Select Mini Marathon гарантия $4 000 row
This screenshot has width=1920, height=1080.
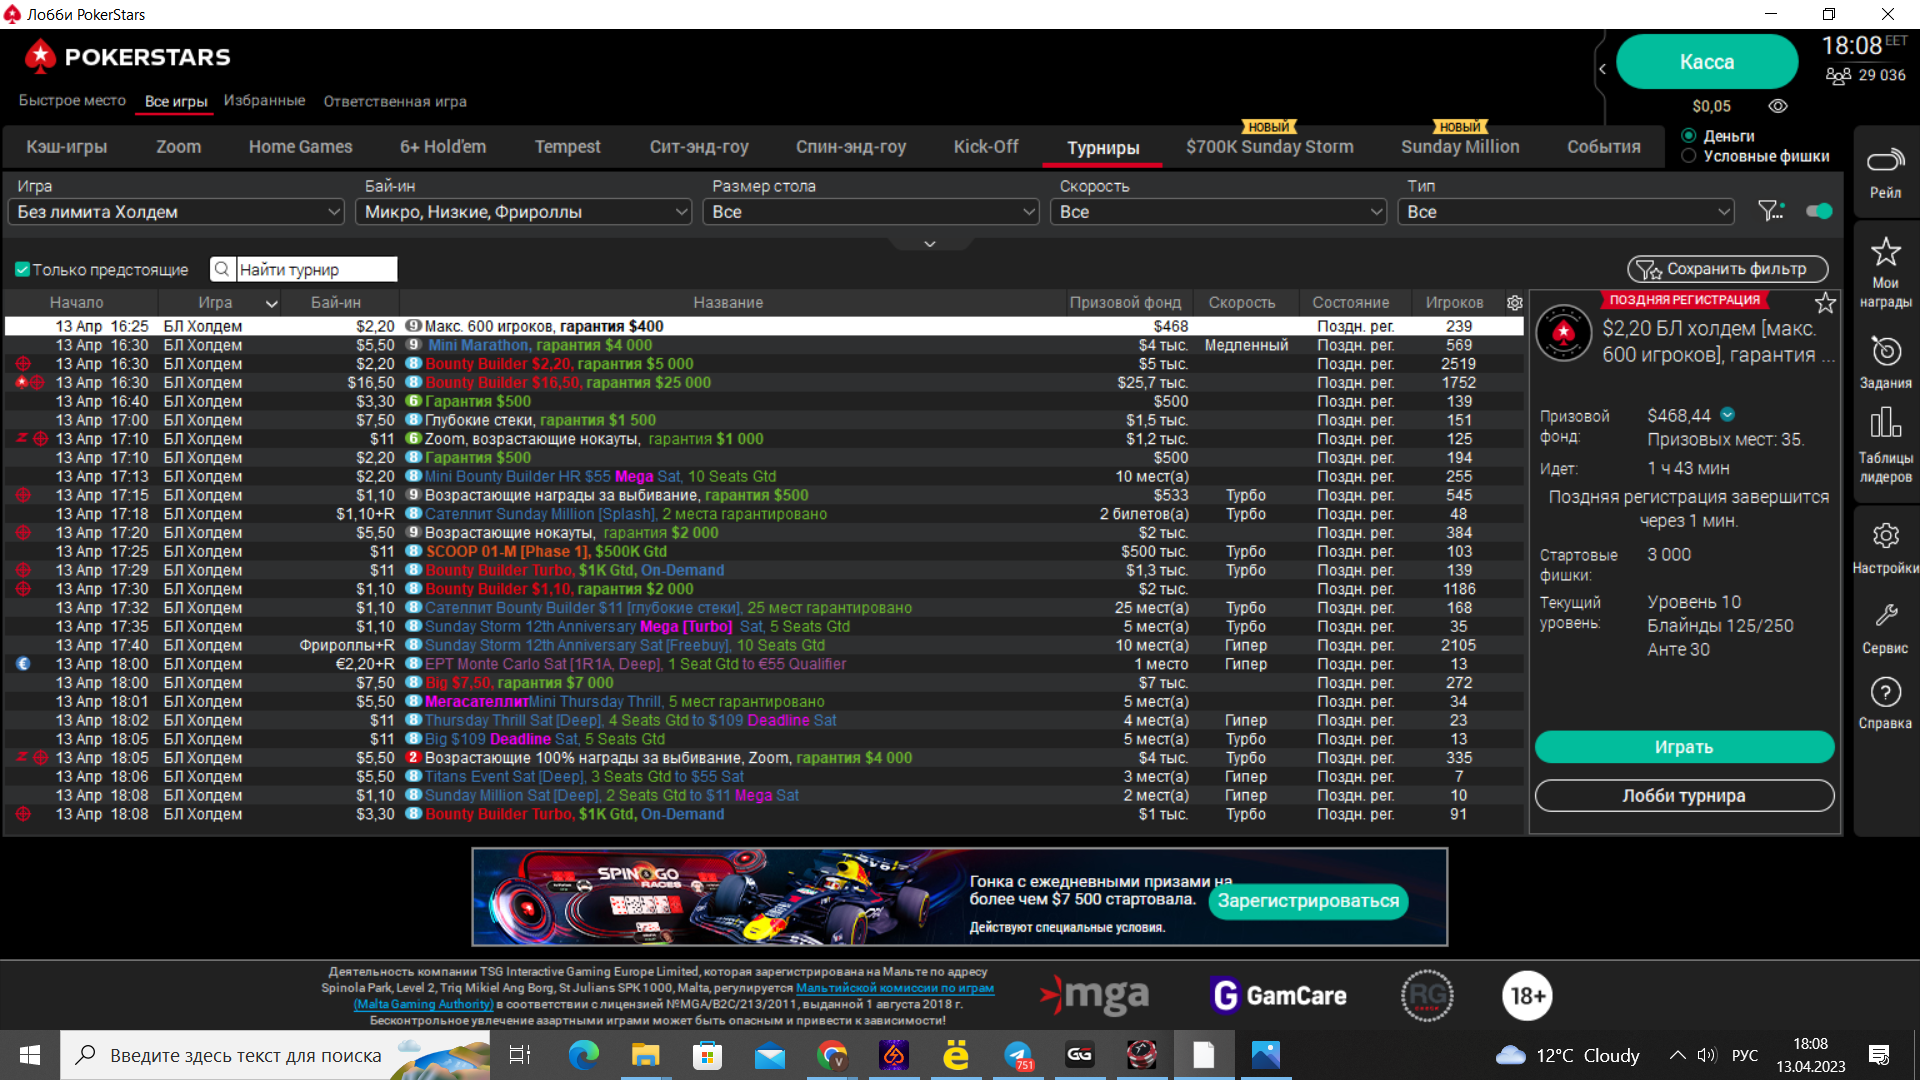(x=763, y=345)
